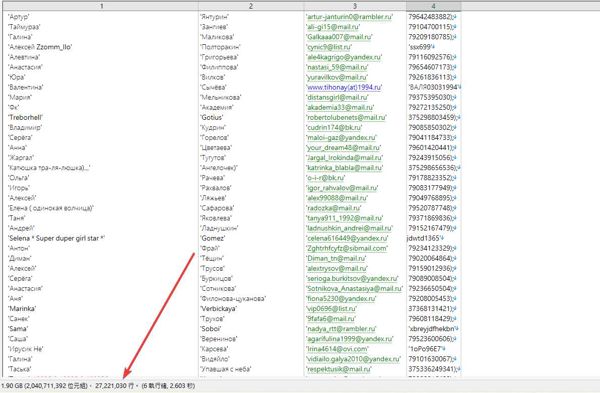Select the 'xbreyjdfhekbn' value in column 4

432,329
